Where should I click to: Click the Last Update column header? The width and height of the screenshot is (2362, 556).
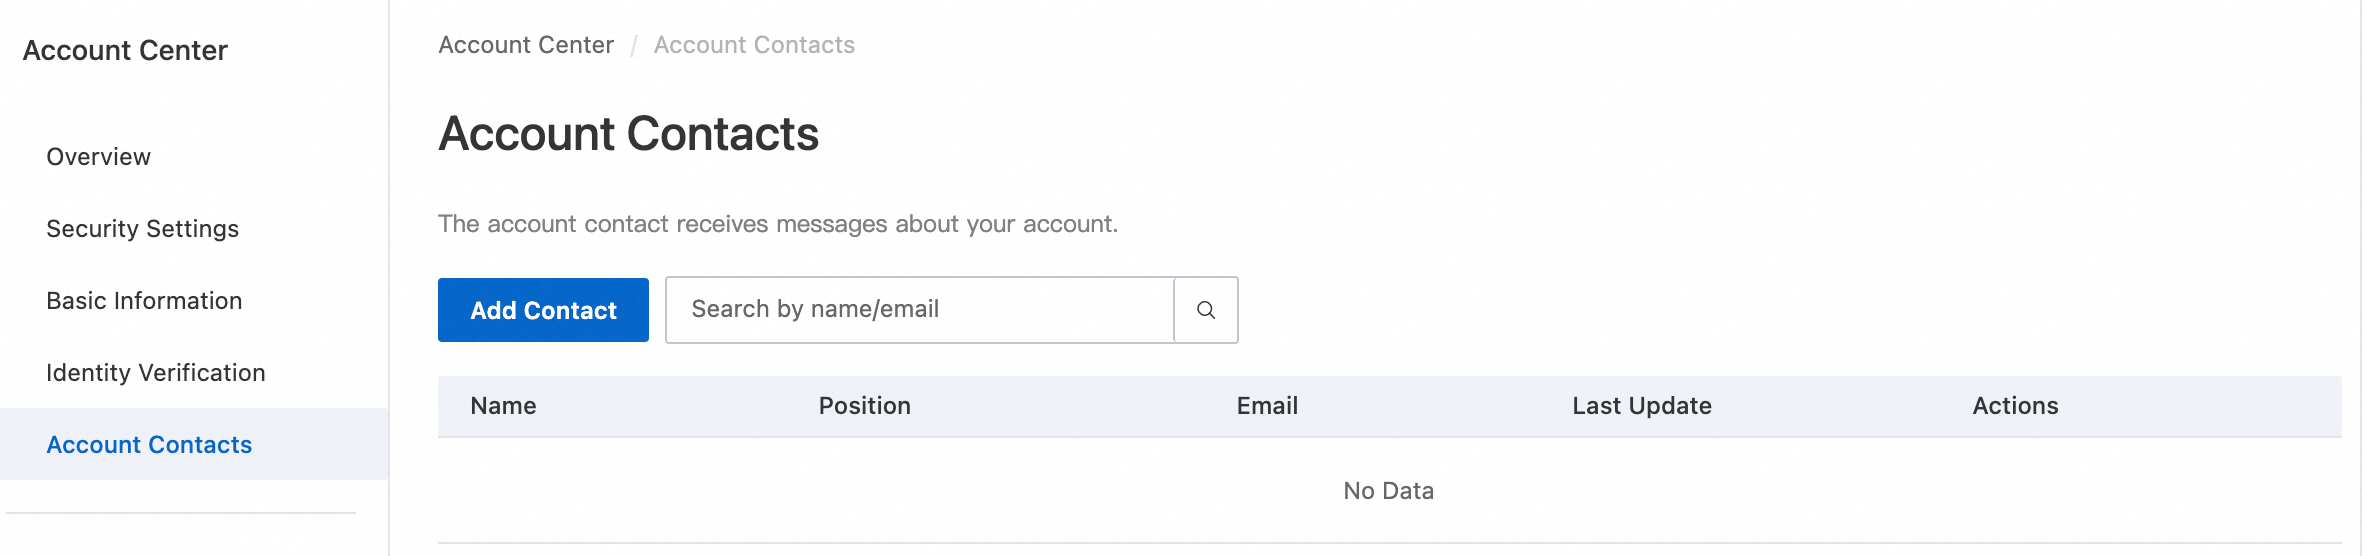coord(1641,406)
